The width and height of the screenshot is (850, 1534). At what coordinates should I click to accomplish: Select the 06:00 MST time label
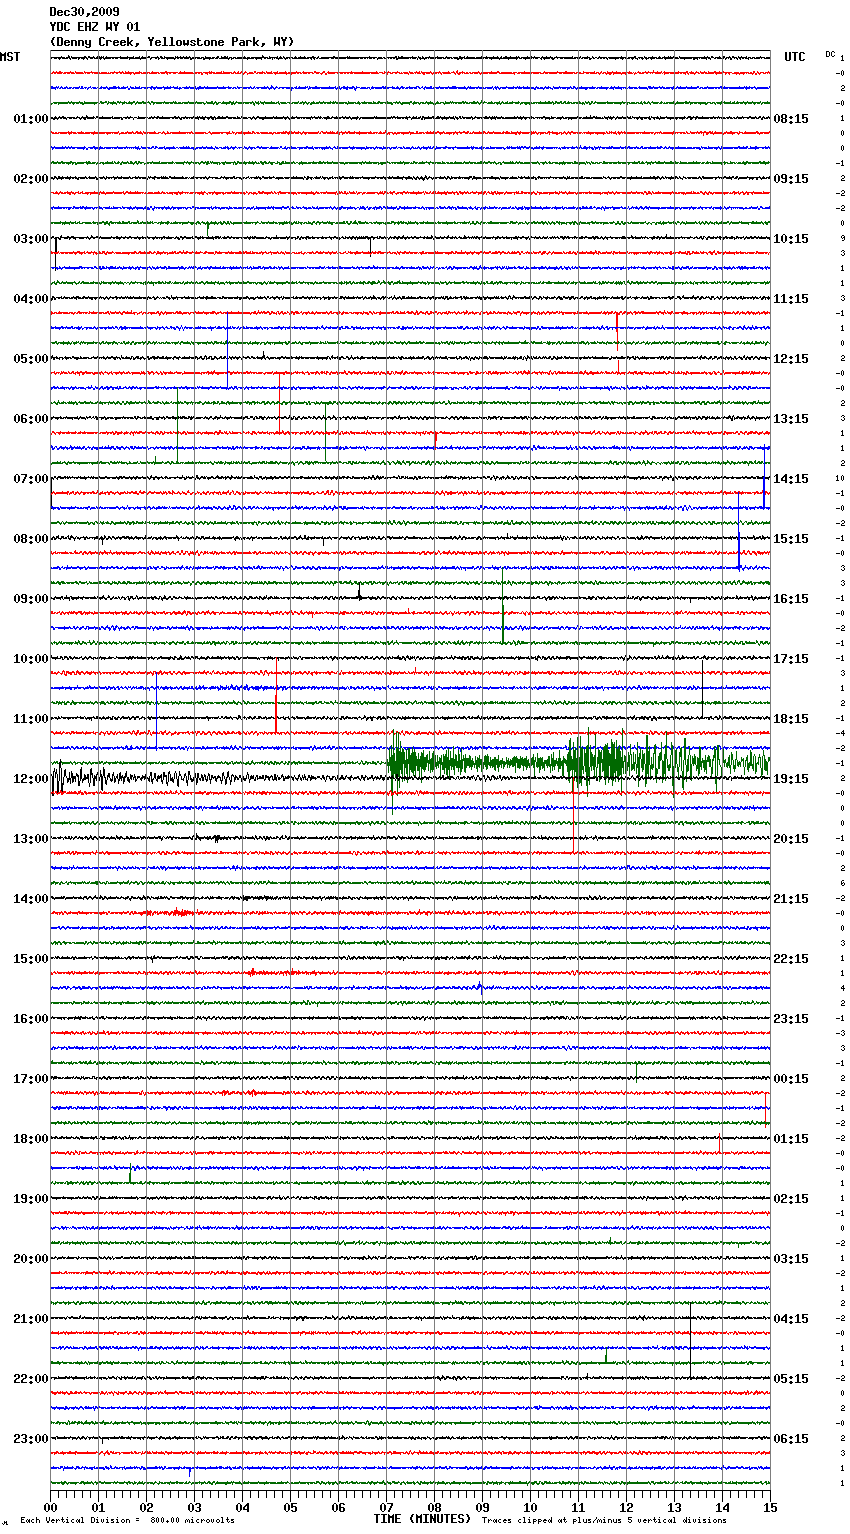coord(31,419)
